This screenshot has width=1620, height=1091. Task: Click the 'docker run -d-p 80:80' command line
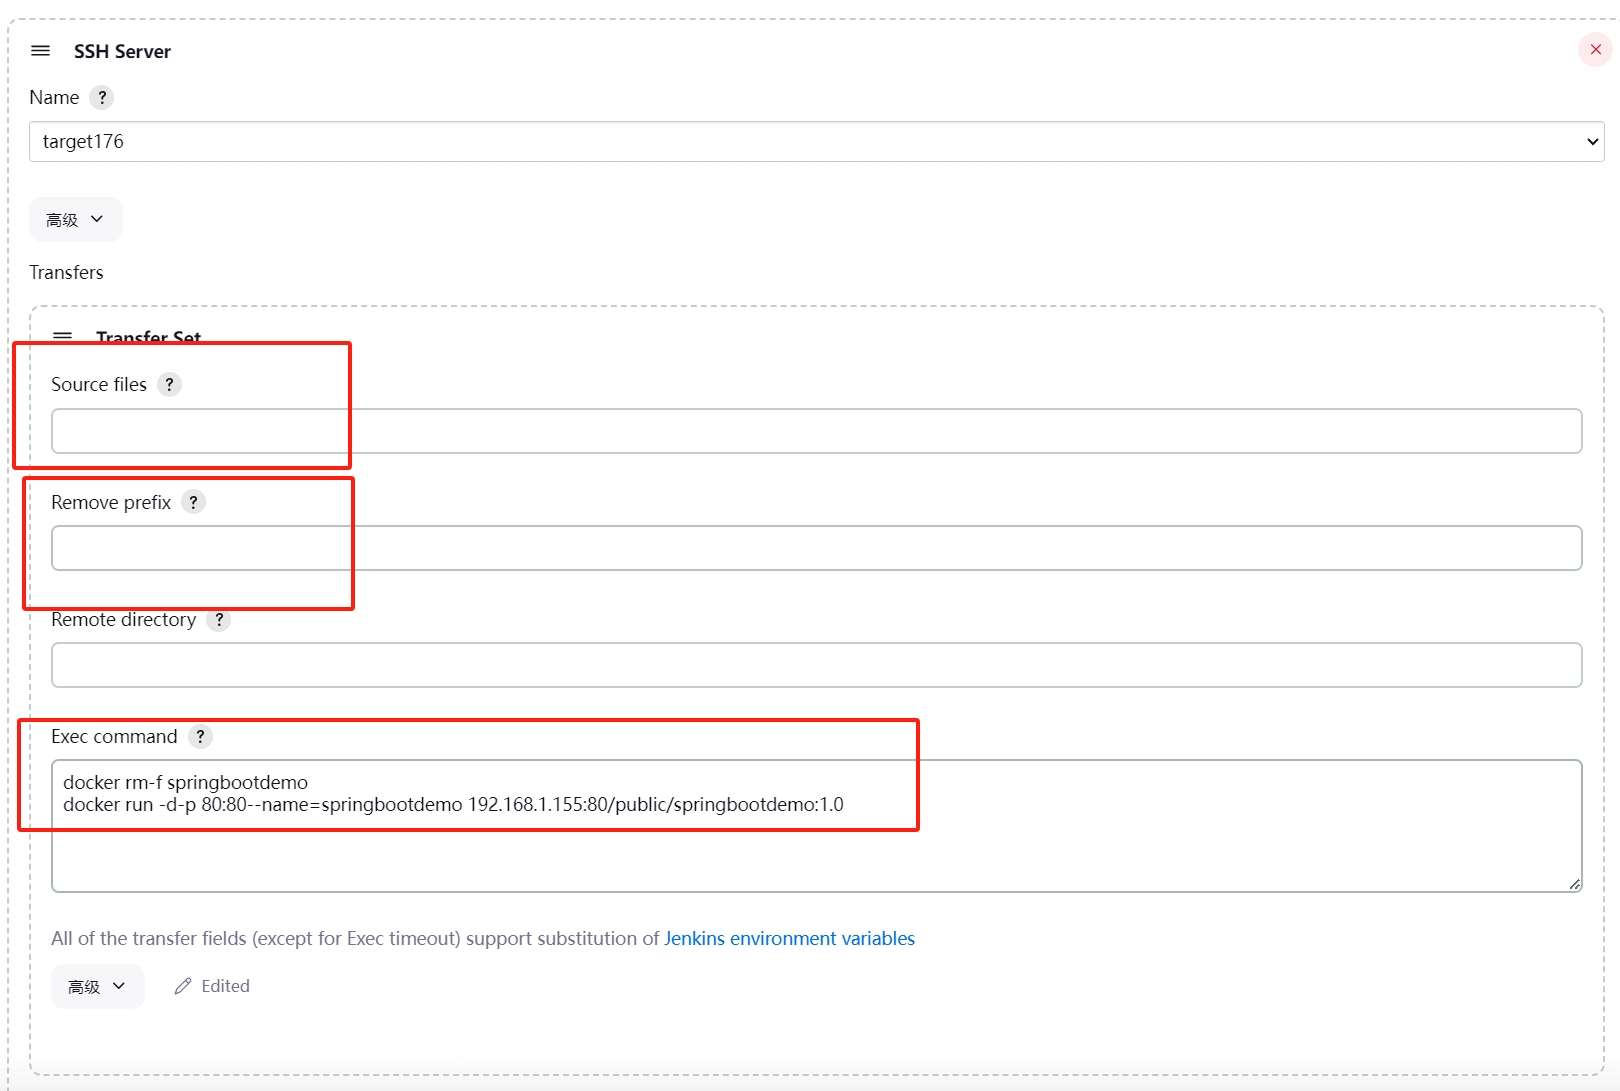453,804
